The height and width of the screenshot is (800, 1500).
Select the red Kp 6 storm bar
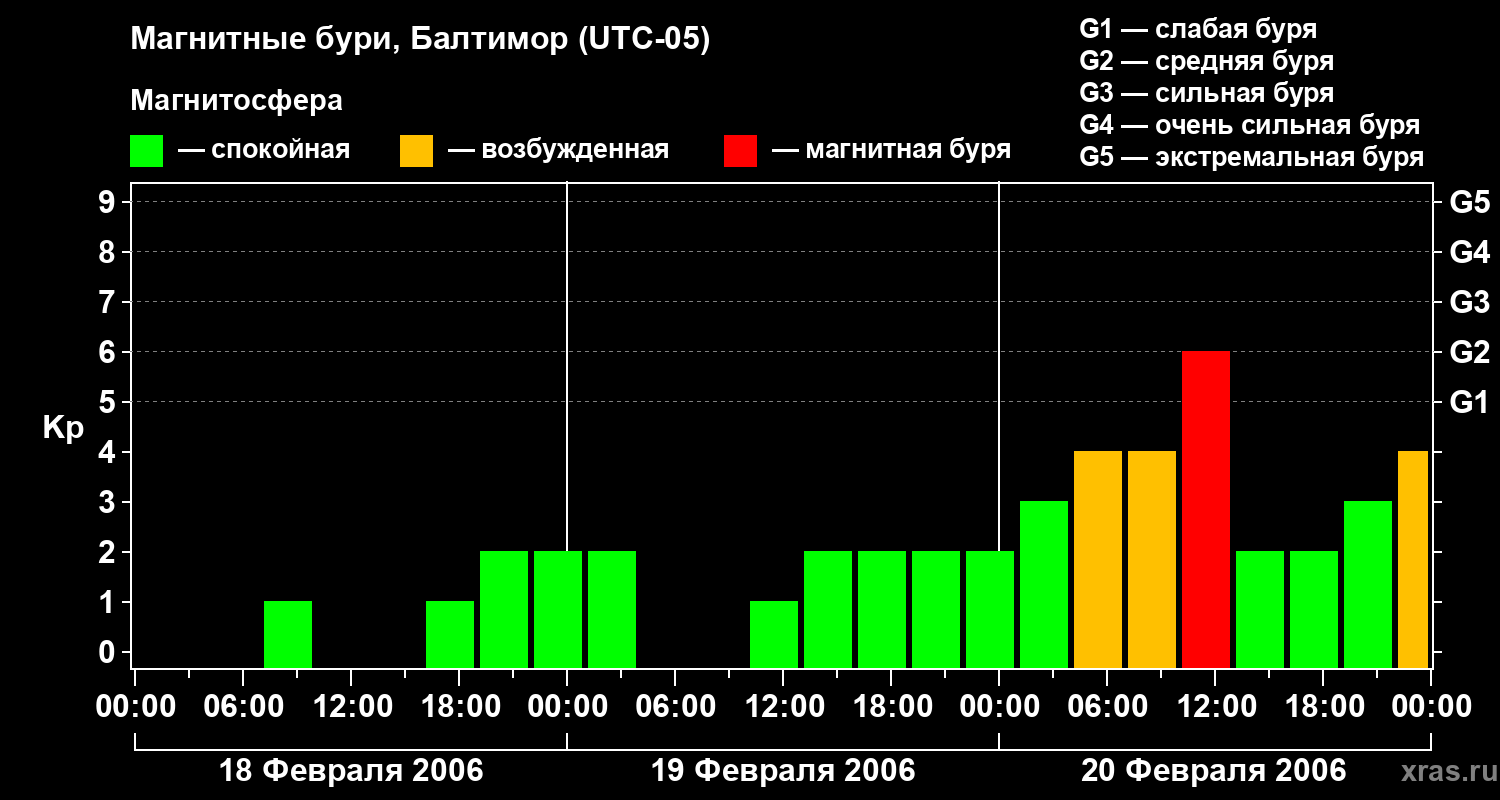pyautogui.click(x=1206, y=510)
